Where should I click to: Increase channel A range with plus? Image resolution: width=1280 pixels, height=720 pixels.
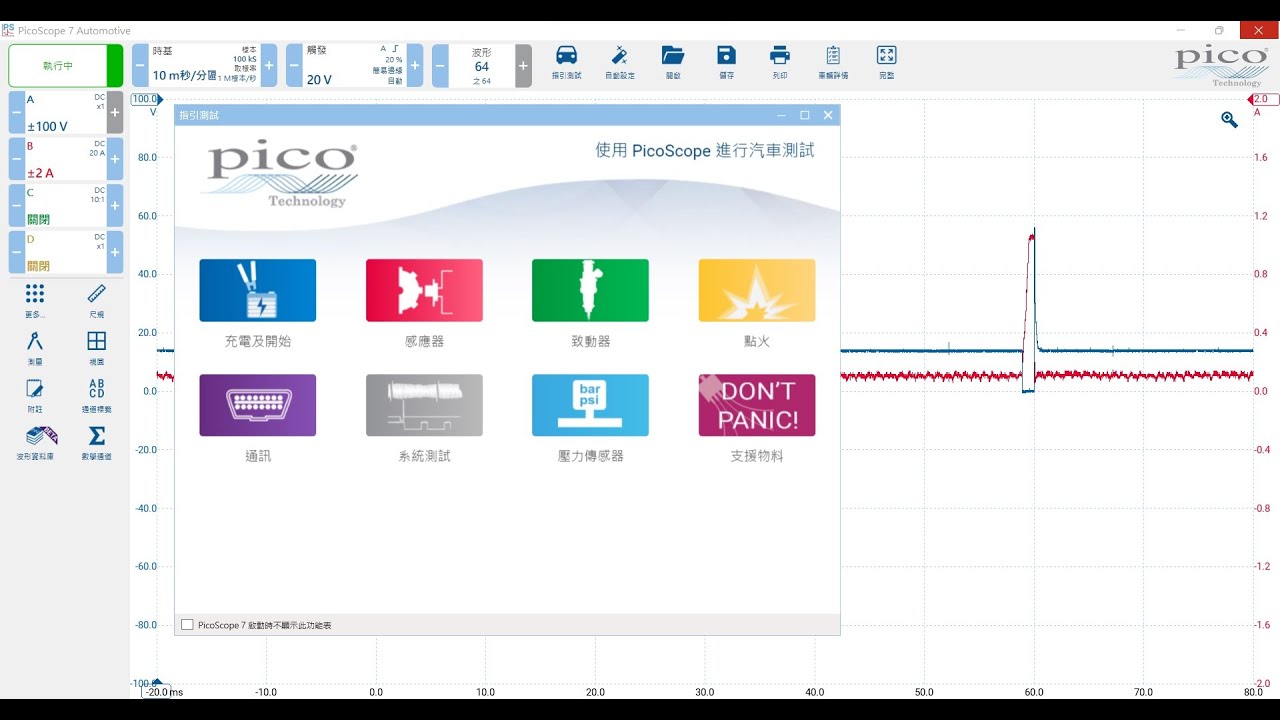(x=115, y=113)
